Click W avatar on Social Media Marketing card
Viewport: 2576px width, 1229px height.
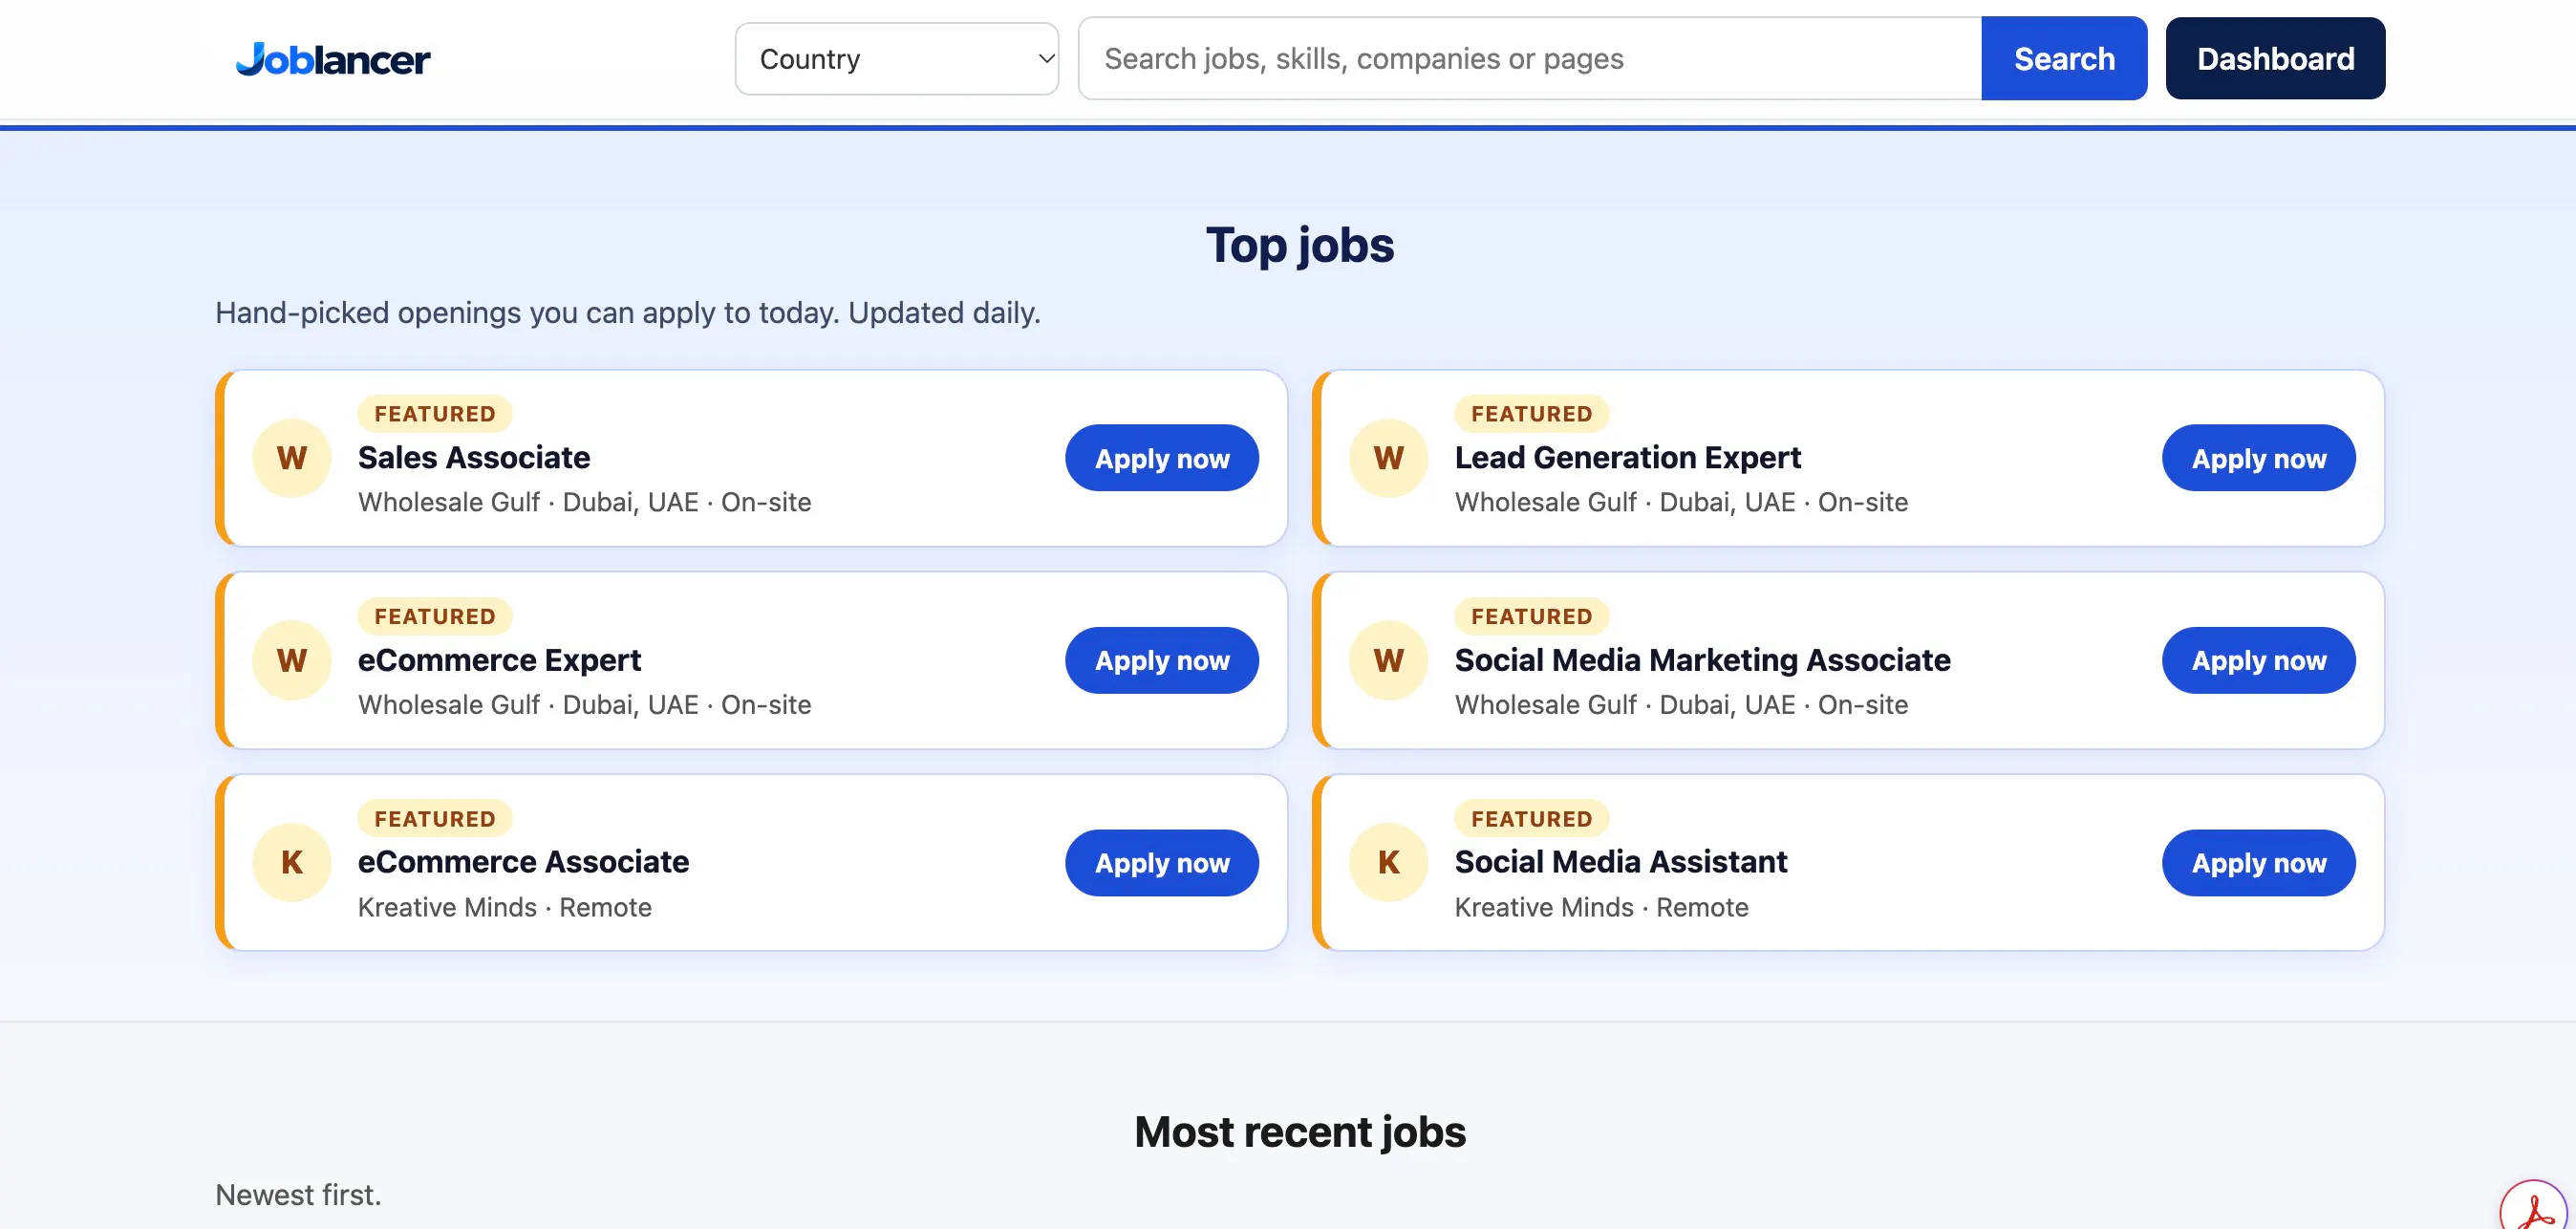click(1388, 661)
